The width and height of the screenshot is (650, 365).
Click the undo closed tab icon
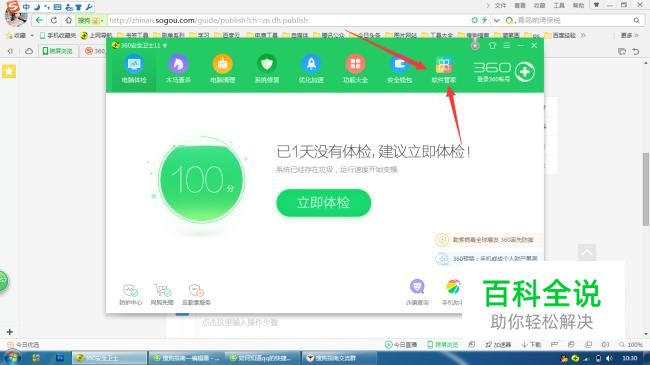click(x=636, y=51)
